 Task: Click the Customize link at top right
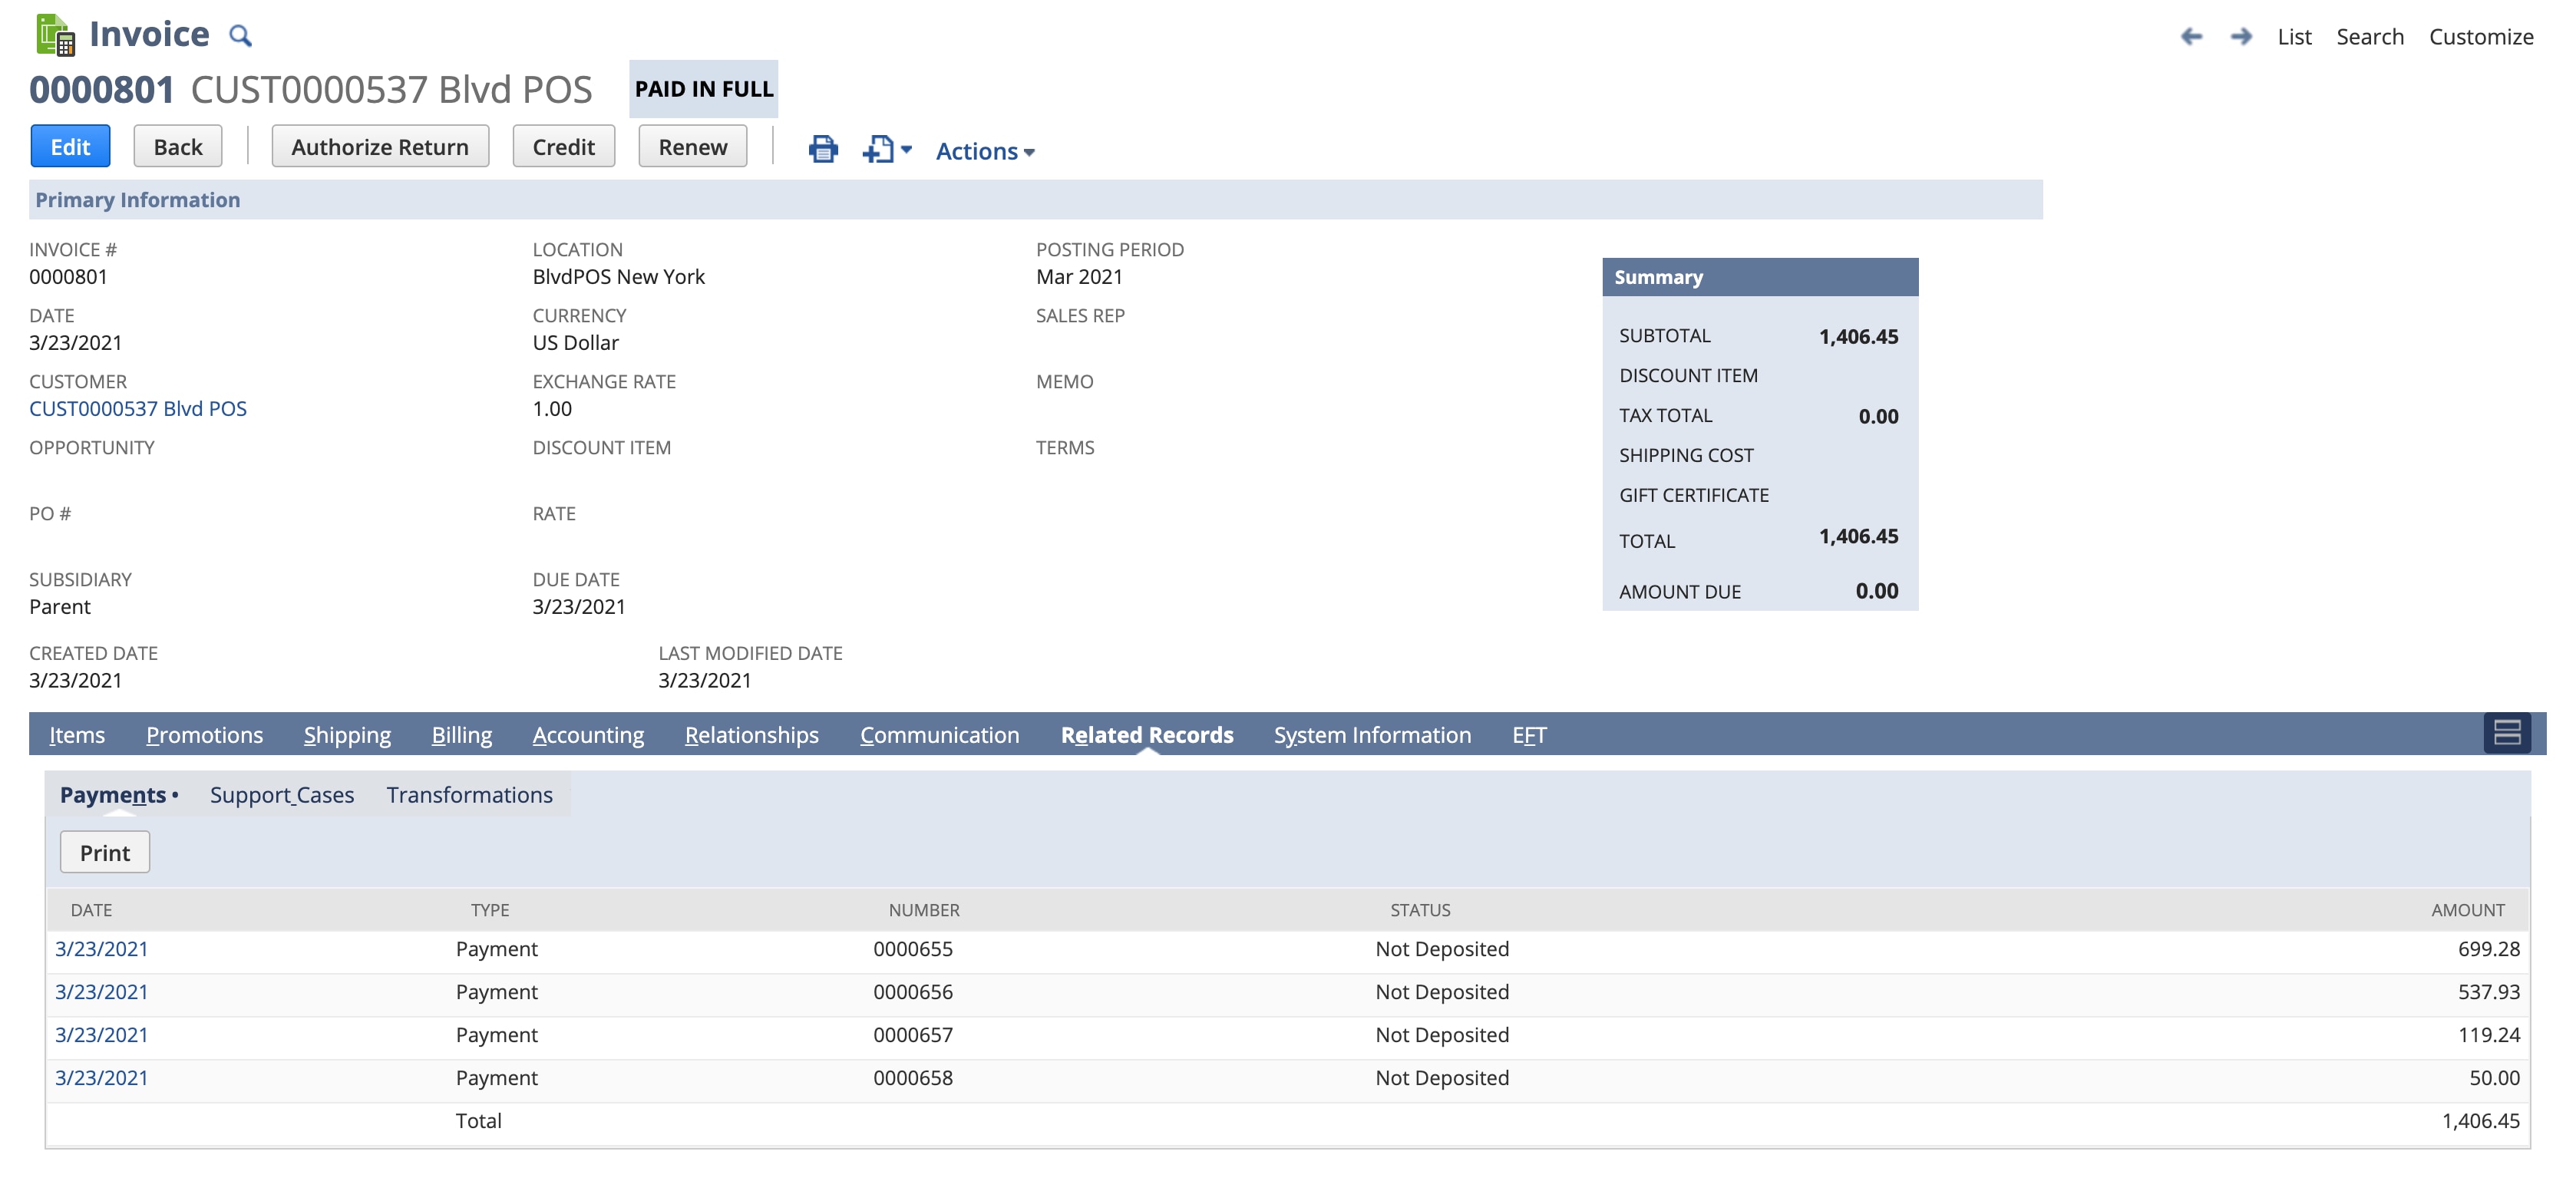(x=2480, y=37)
